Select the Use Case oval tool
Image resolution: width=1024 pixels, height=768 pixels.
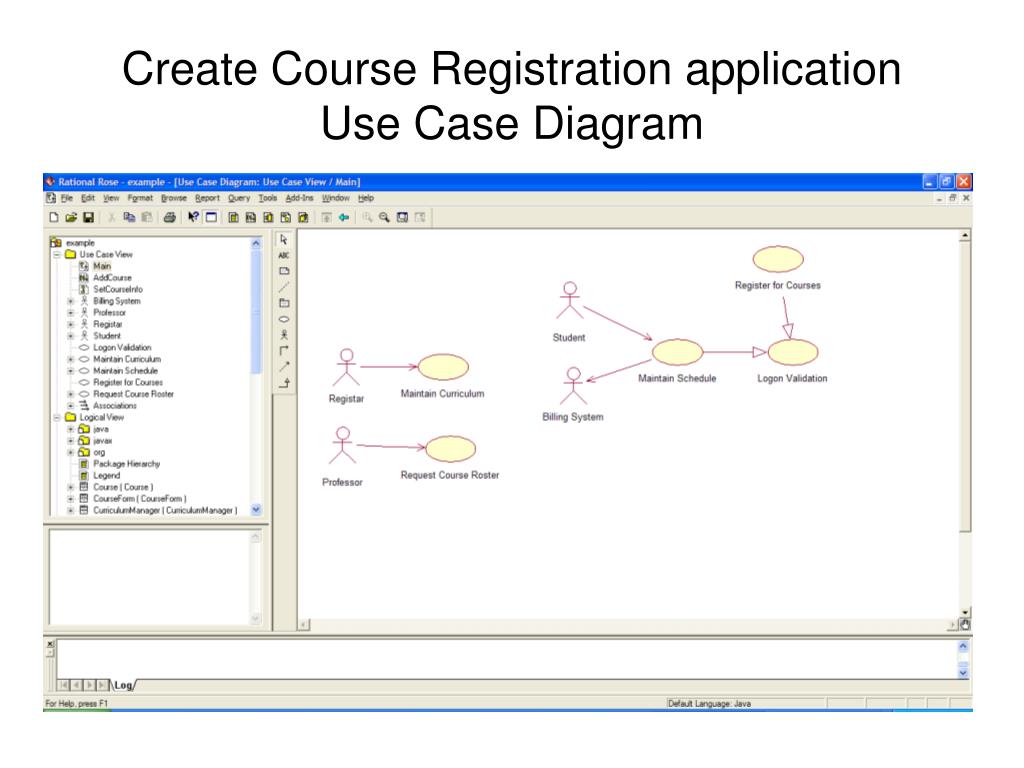284,319
